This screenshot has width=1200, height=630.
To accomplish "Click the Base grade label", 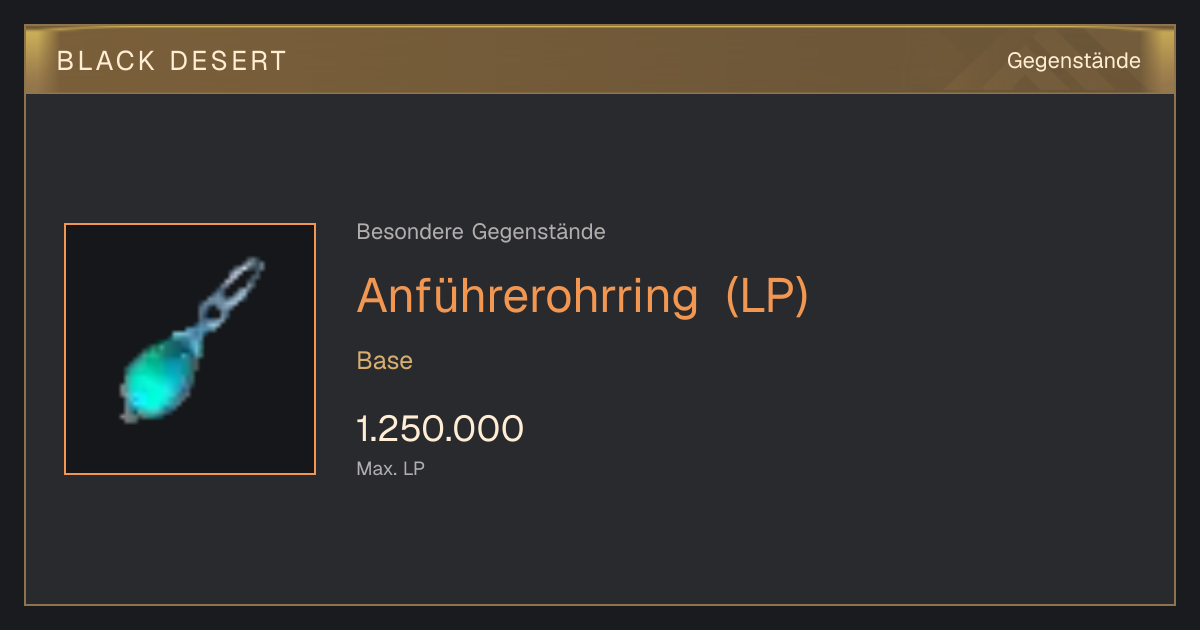I will tap(385, 361).
